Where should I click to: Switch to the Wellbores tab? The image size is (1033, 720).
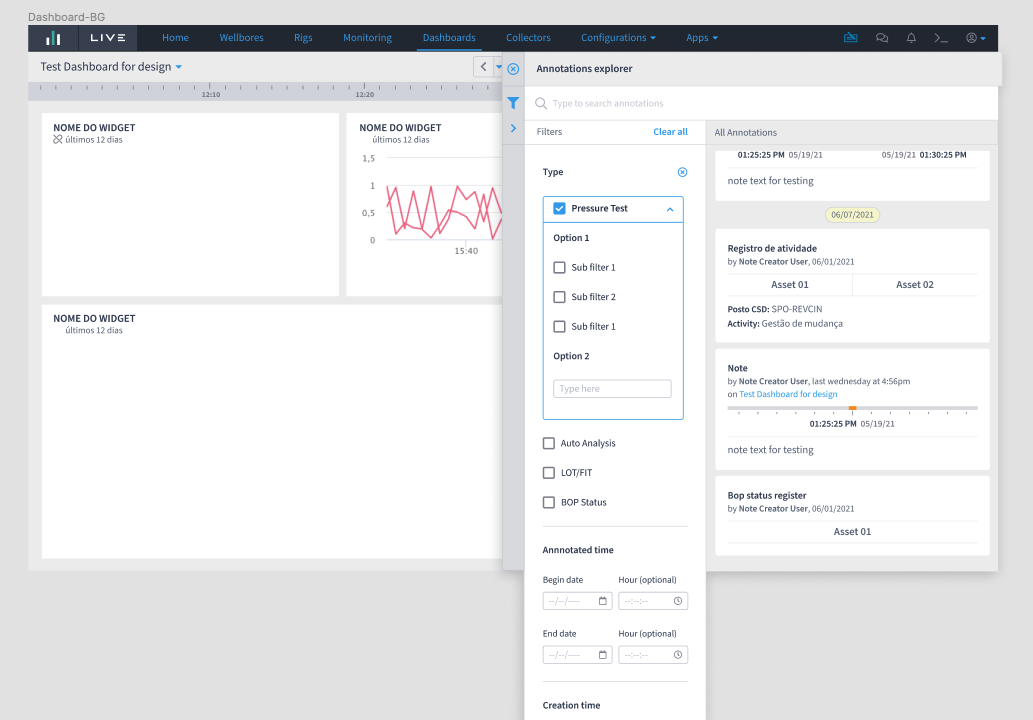pyautogui.click(x=241, y=38)
